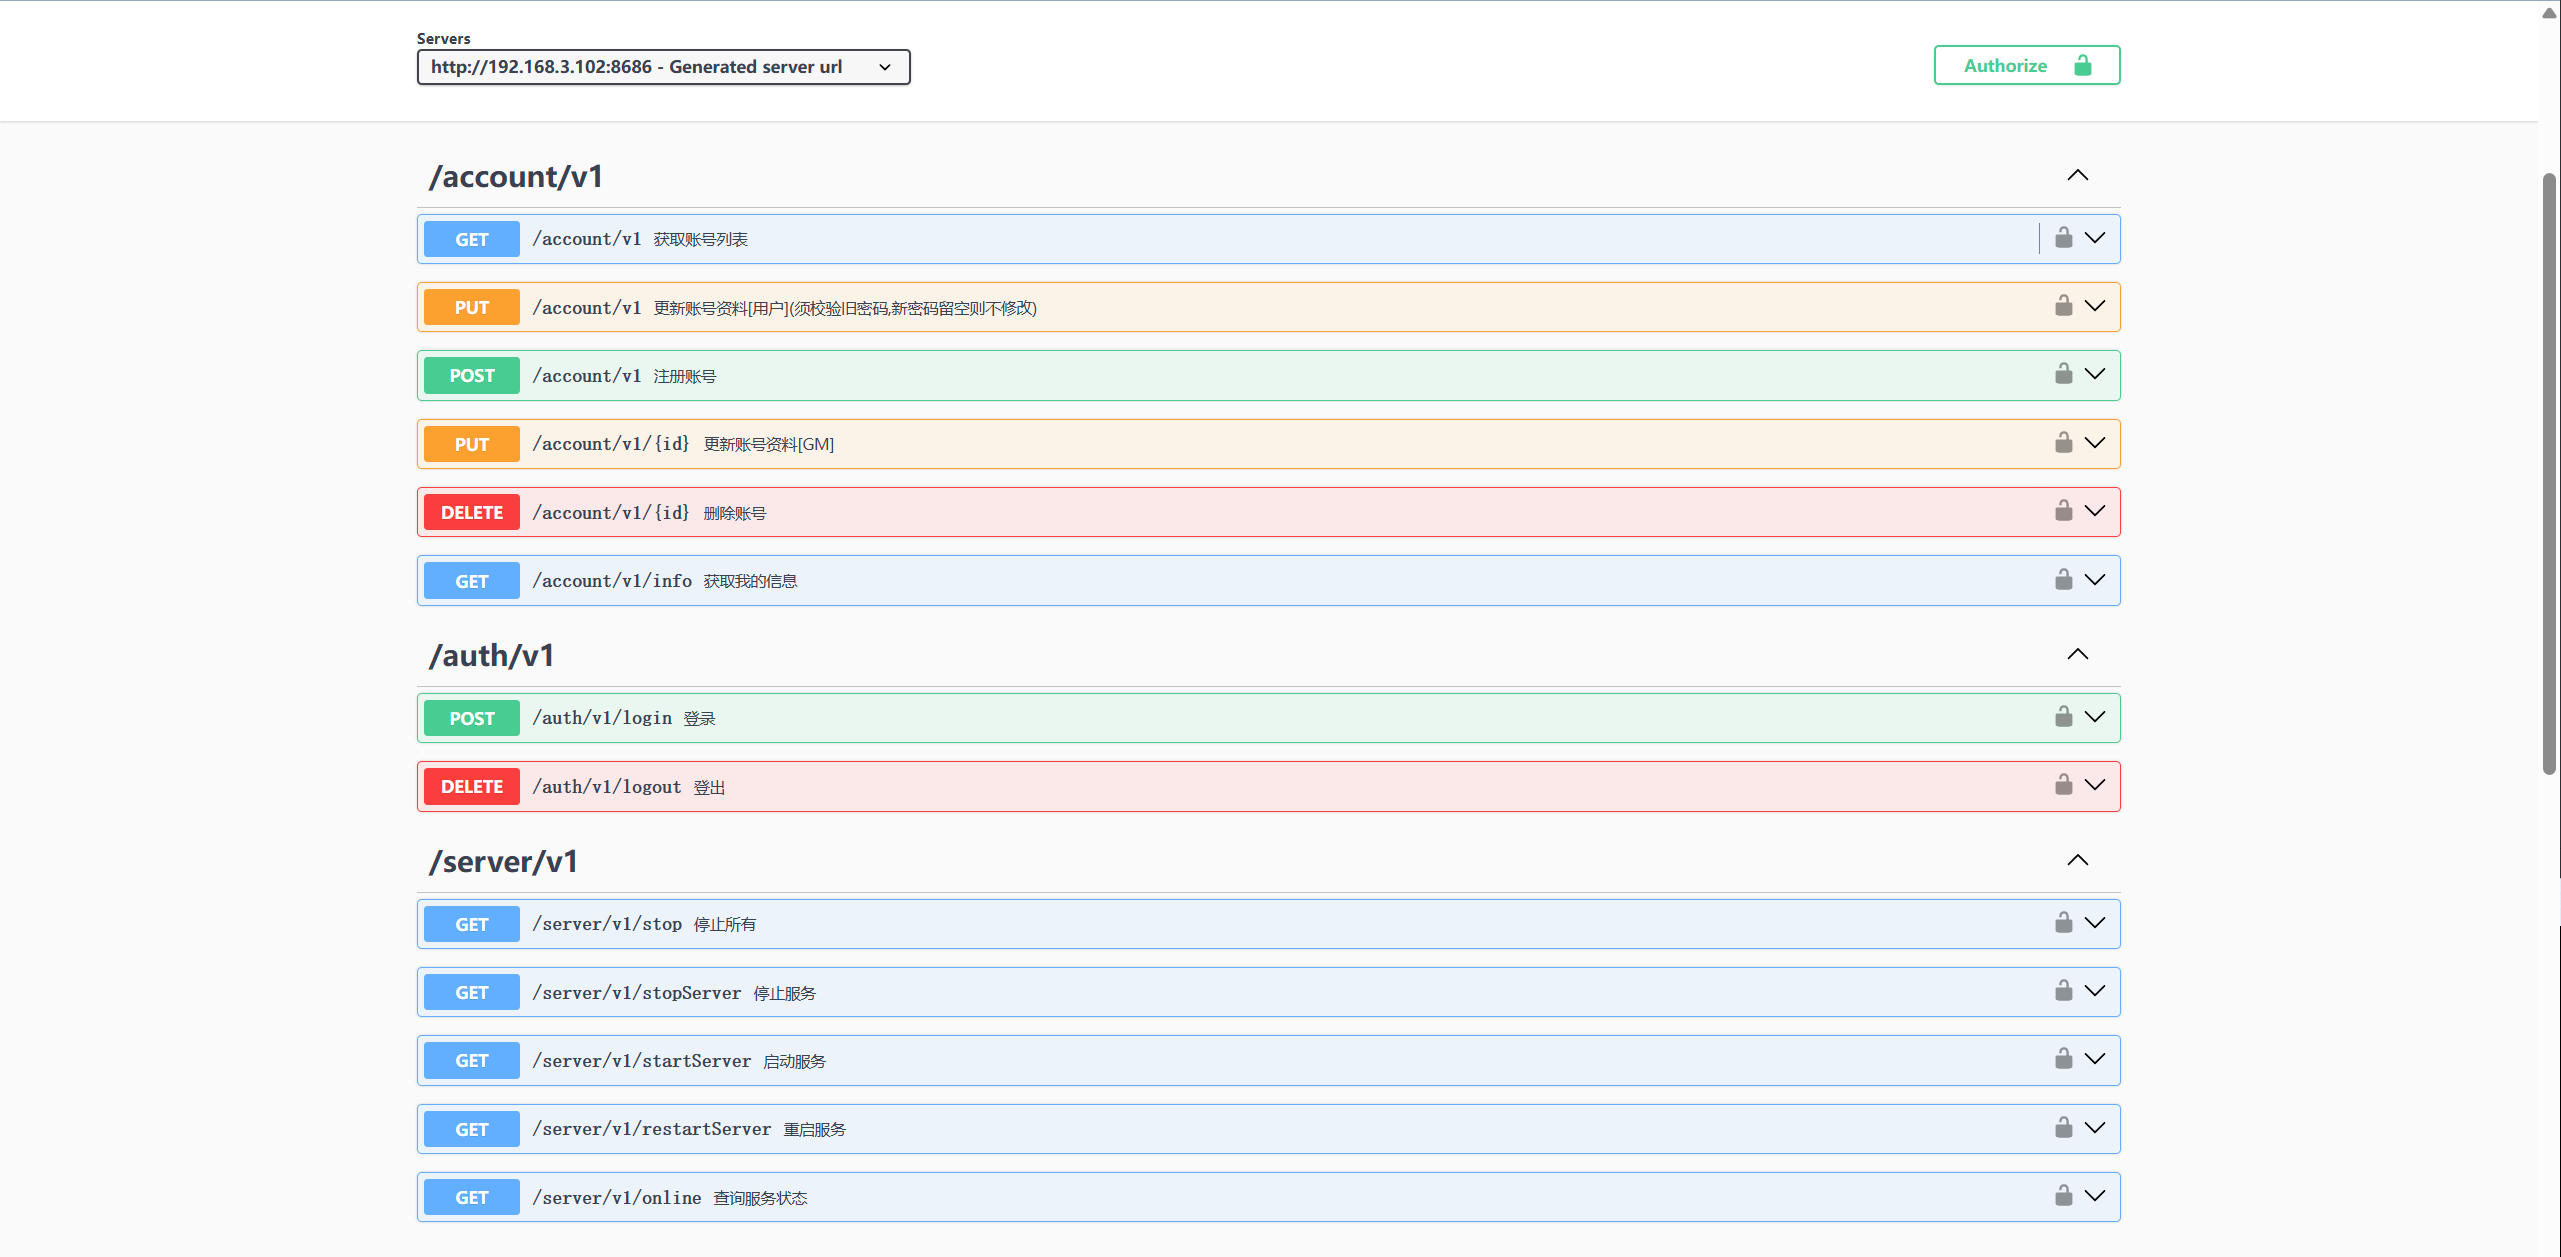Click the vertical page scrollbar
2561x1257 pixels.
click(2549, 474)
